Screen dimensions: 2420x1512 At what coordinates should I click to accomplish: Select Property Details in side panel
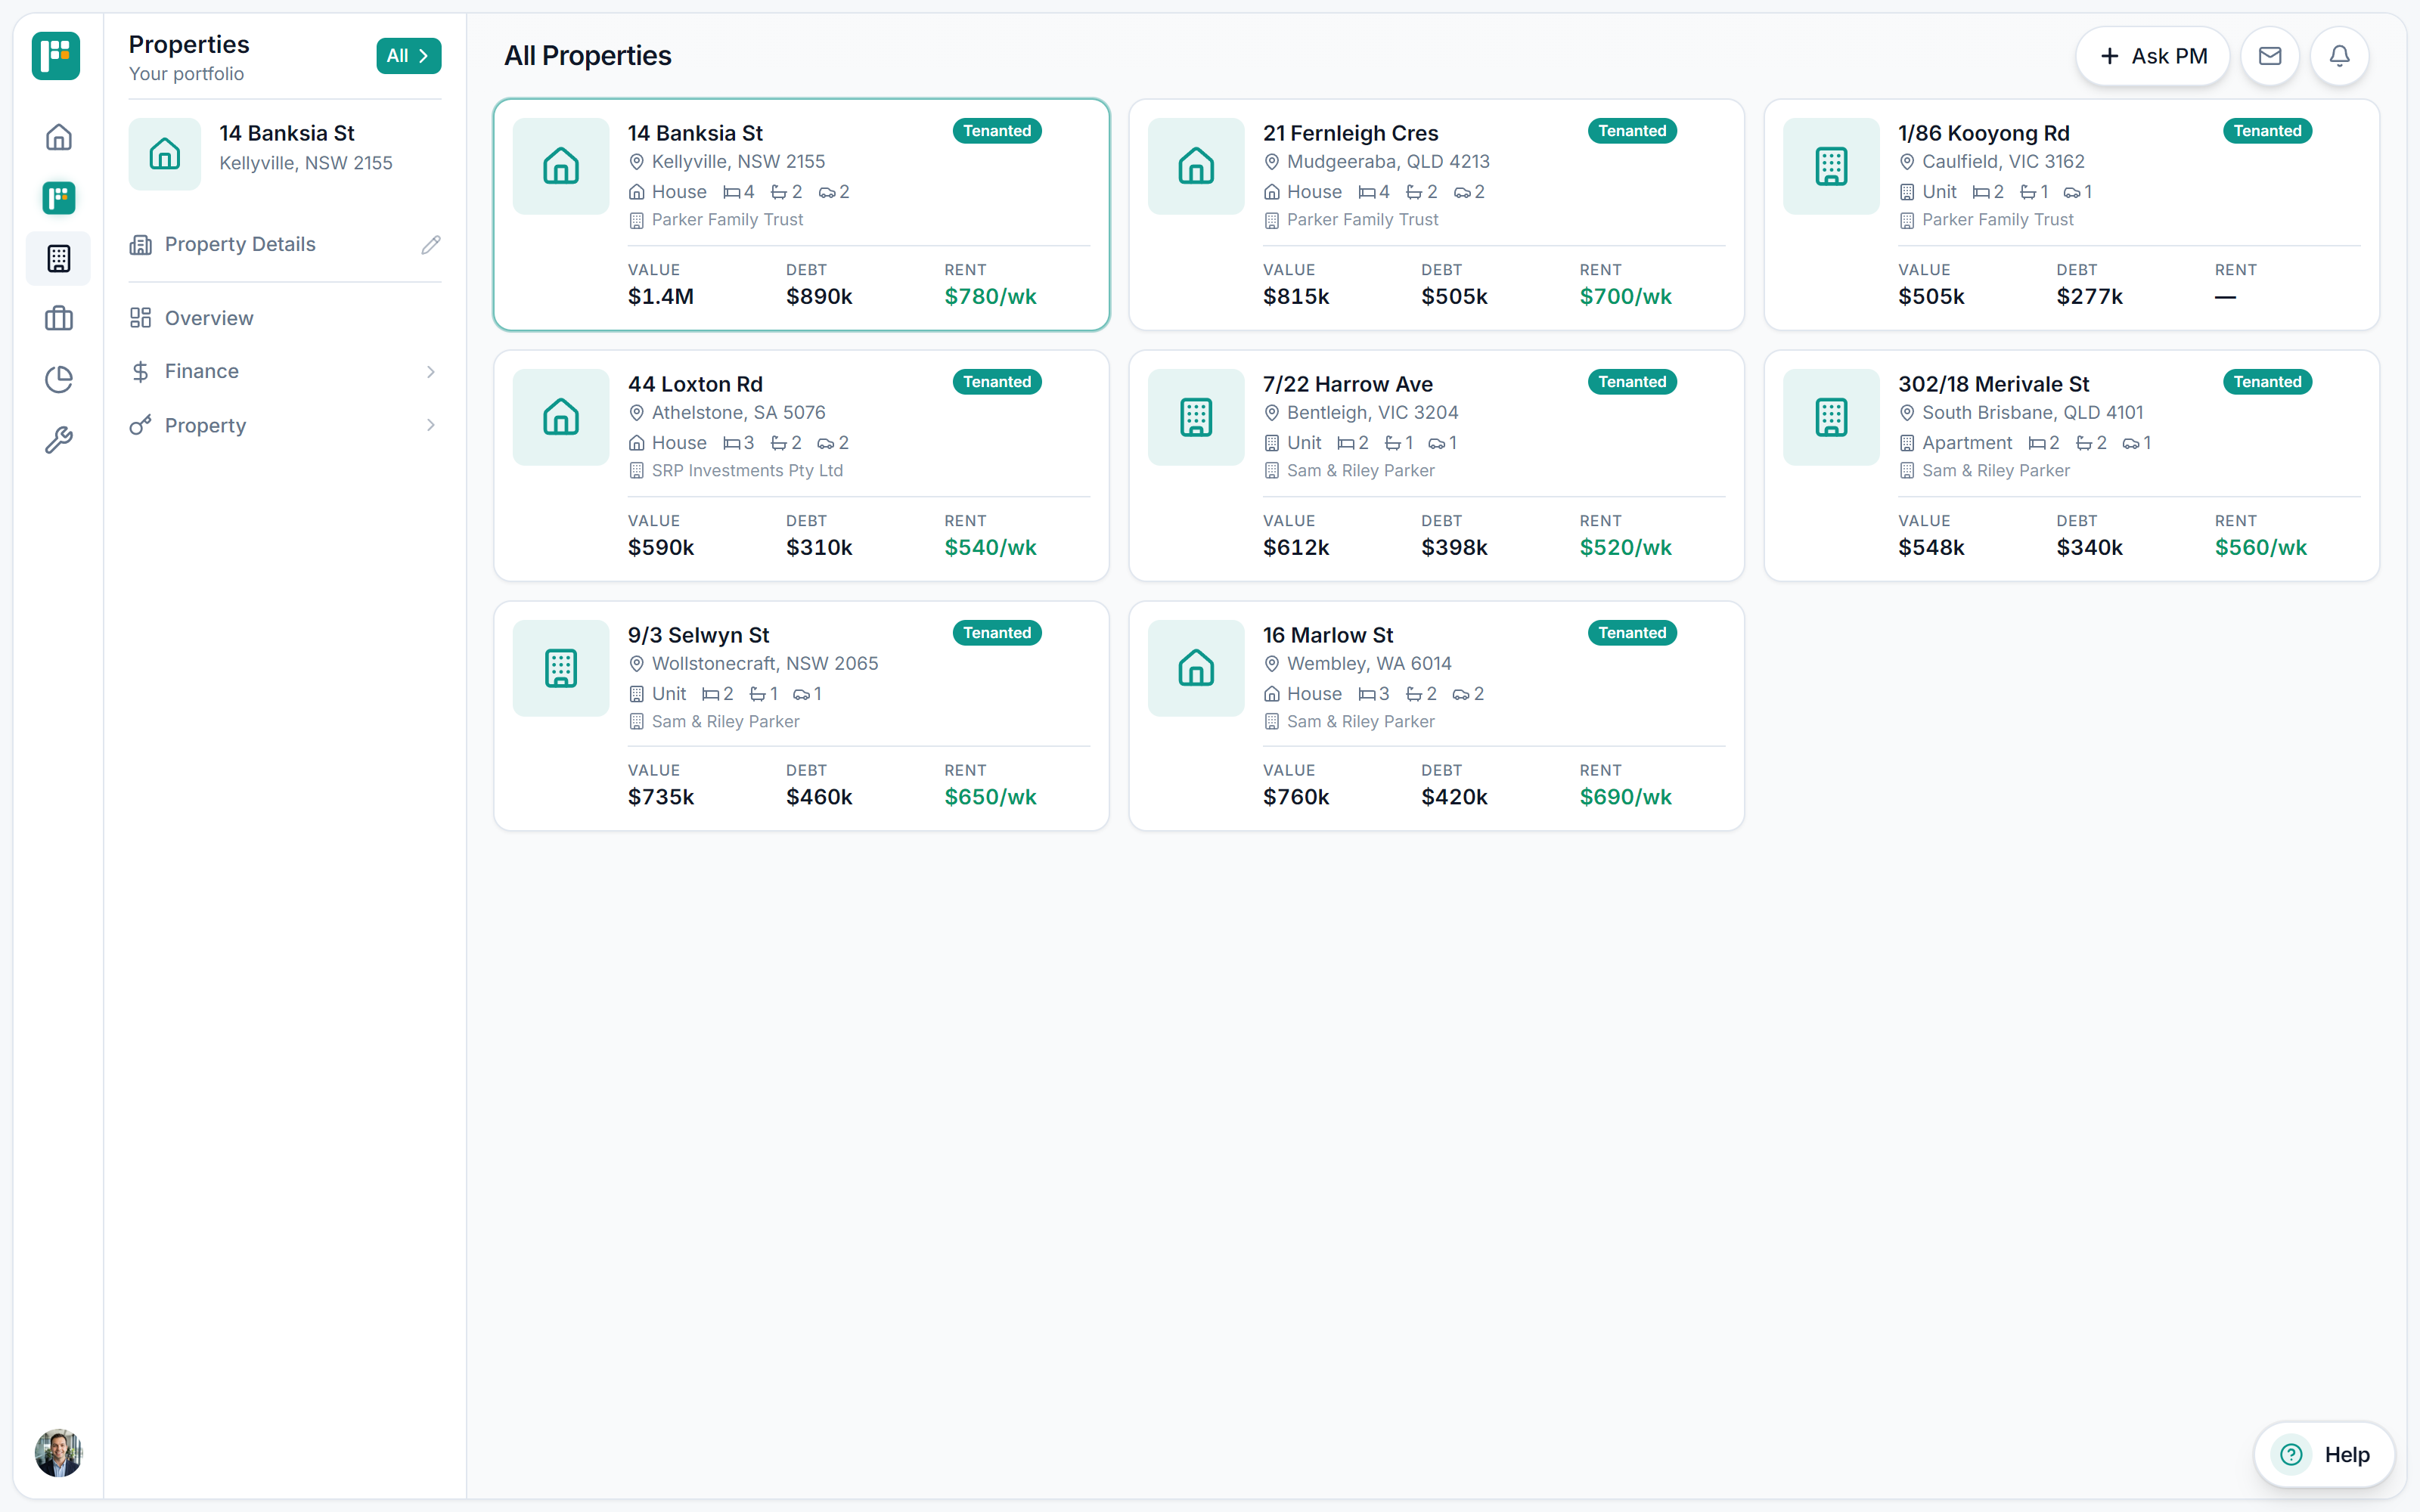(240, 244)
